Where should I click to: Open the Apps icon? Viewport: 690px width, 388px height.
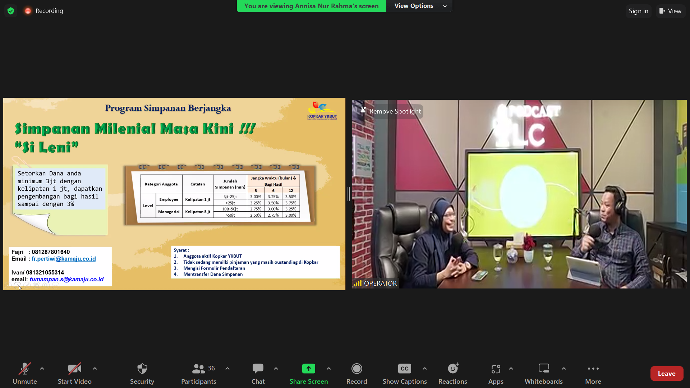(495, 369)
